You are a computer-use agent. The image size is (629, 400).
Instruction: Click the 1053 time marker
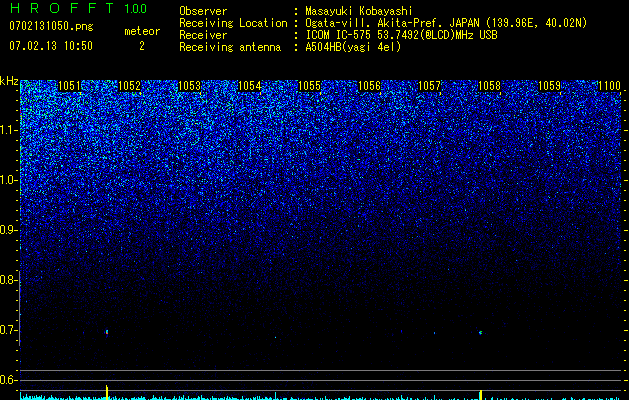click(189, 86)
